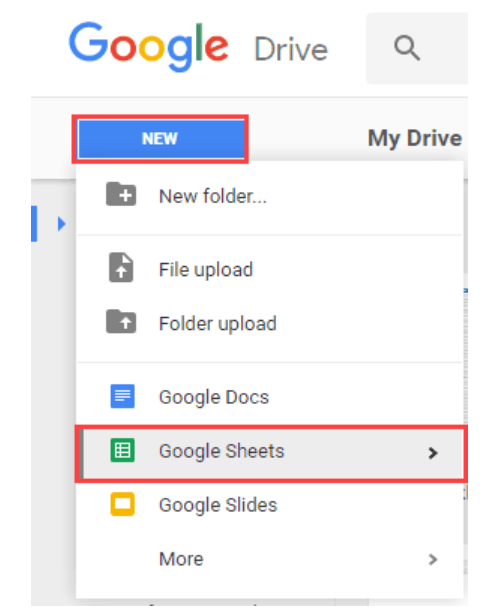
Task: Select Google Slides menu entry
Action: (x=269, y=505)
